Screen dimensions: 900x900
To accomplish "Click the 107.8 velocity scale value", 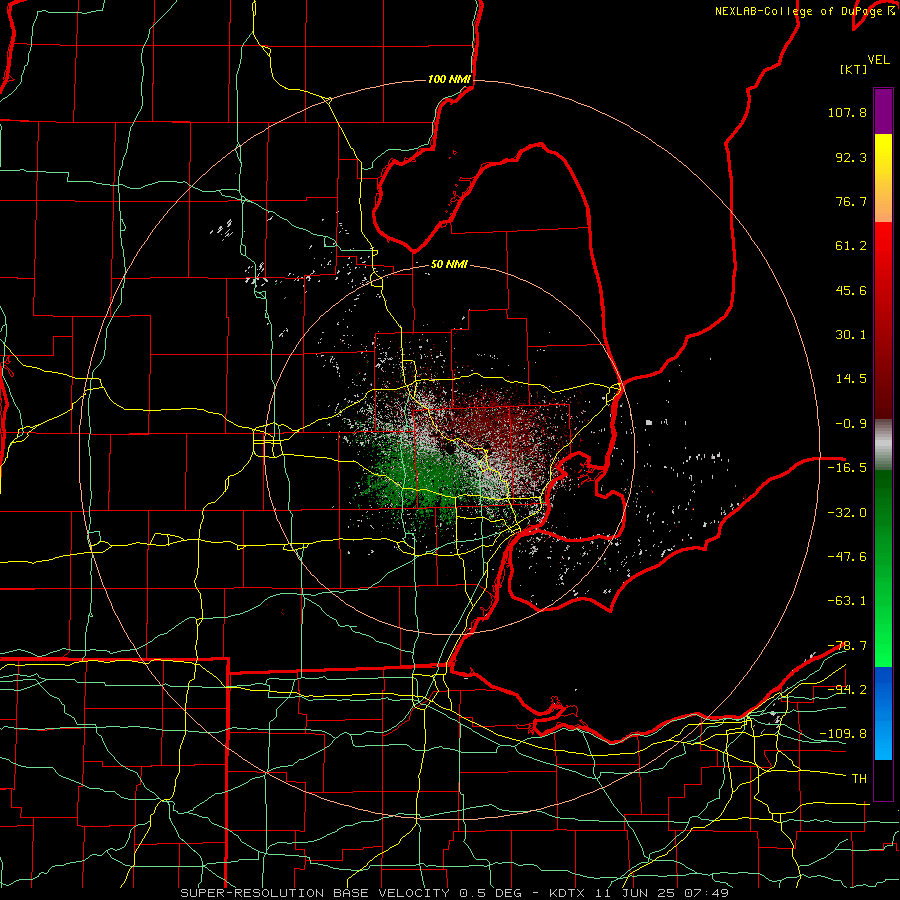I will pyautogui.click(x=847, y=112).
